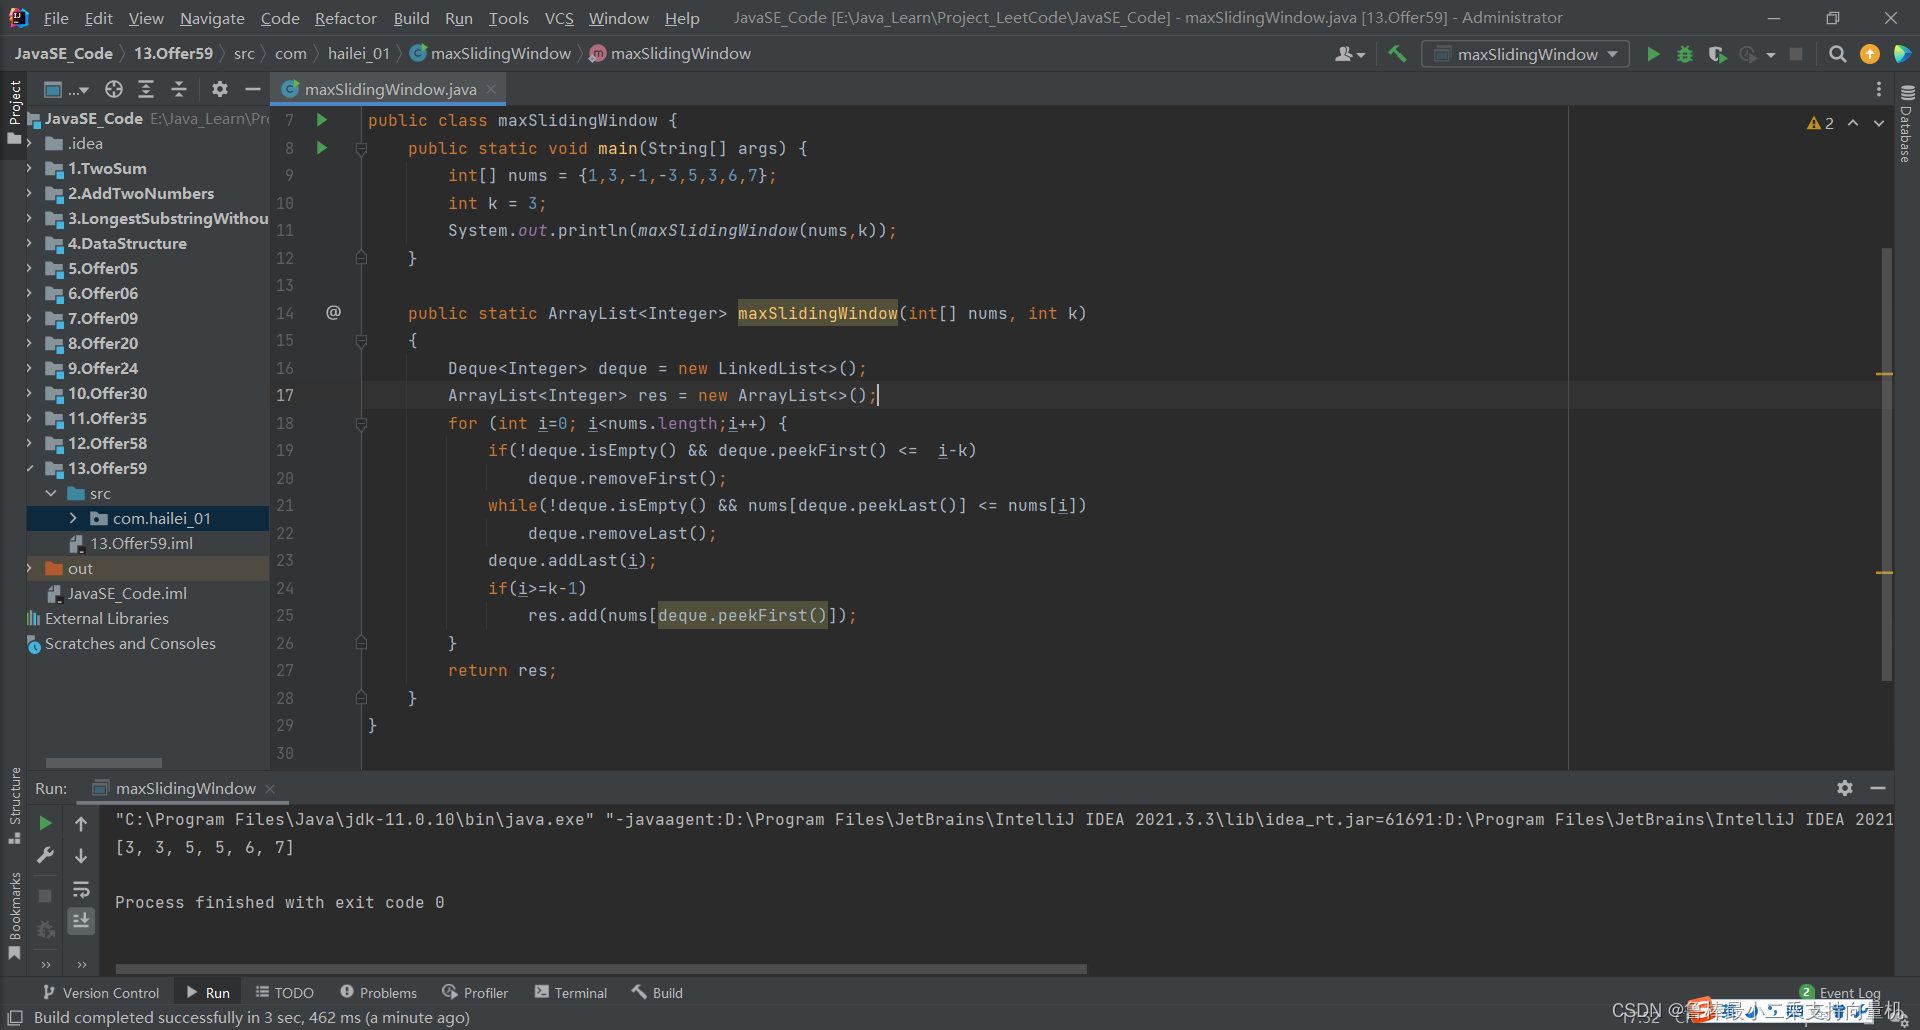Click run gutter arrow beside class declaration line 7

click(322, 120)
